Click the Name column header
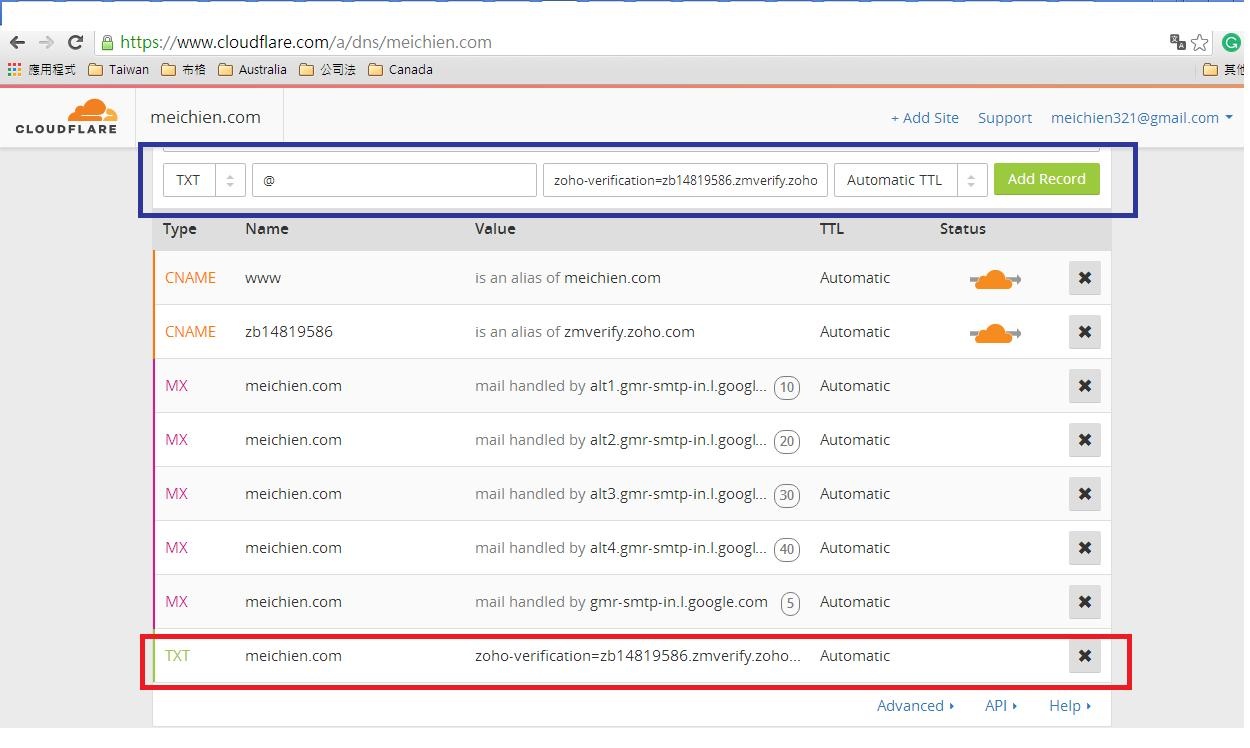1250x748 pixels. (267, 229)
